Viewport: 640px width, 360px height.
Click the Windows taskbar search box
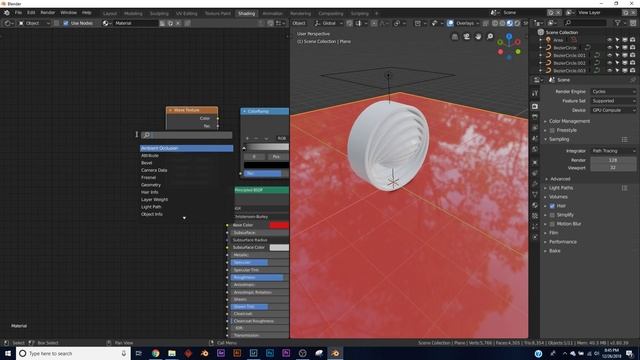73,353
